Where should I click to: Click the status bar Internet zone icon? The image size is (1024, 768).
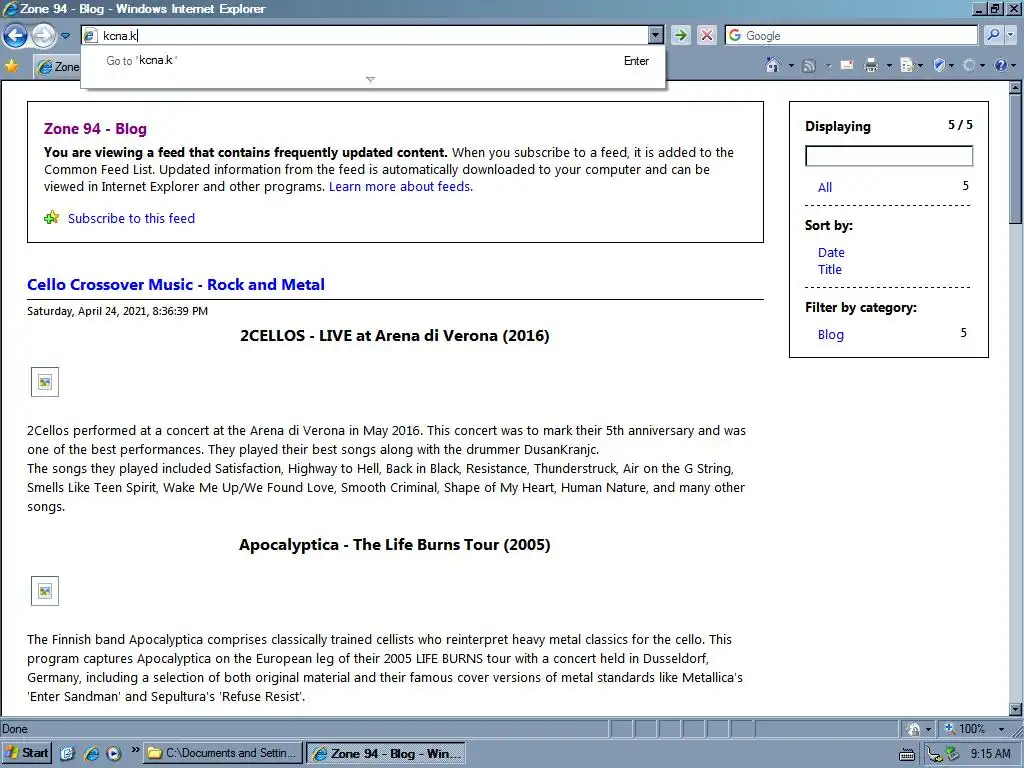coord(914,729)
